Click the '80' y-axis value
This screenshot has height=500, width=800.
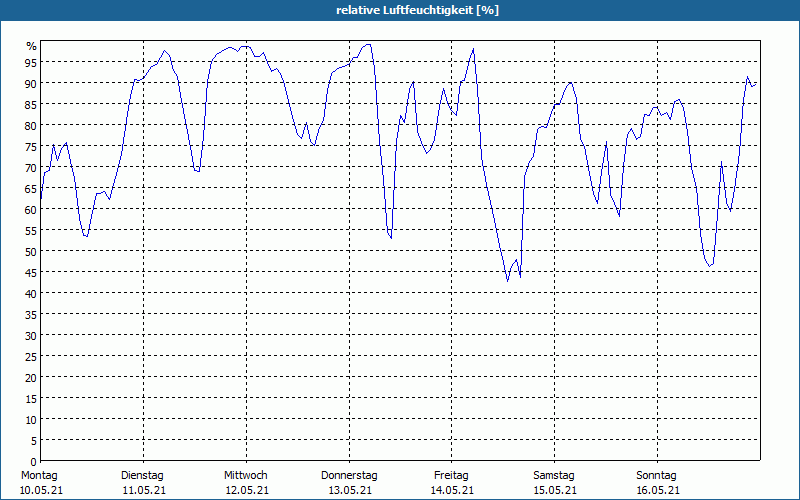[x=31, y=126]
